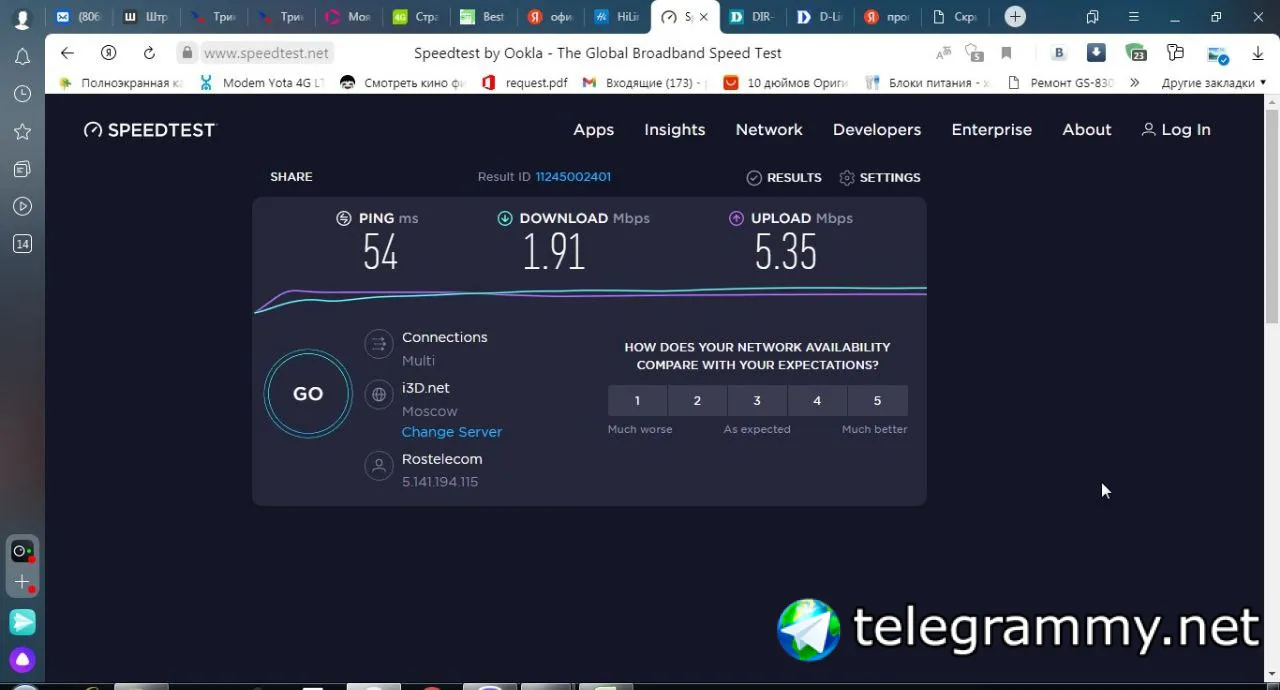The image size is (1280, 690).
Task: Open extension icon with badge 23
Action: click(1136, 53)
